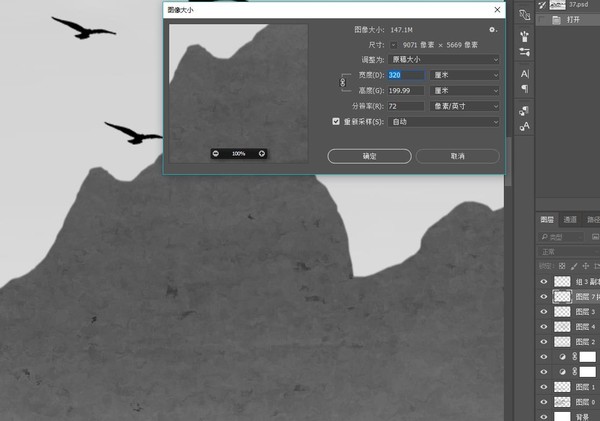Image resolution: width=600 pixels, height=421 pixels.
Task: Zoom in the dialog preview with plus icon
Action: tap(262, 153)
